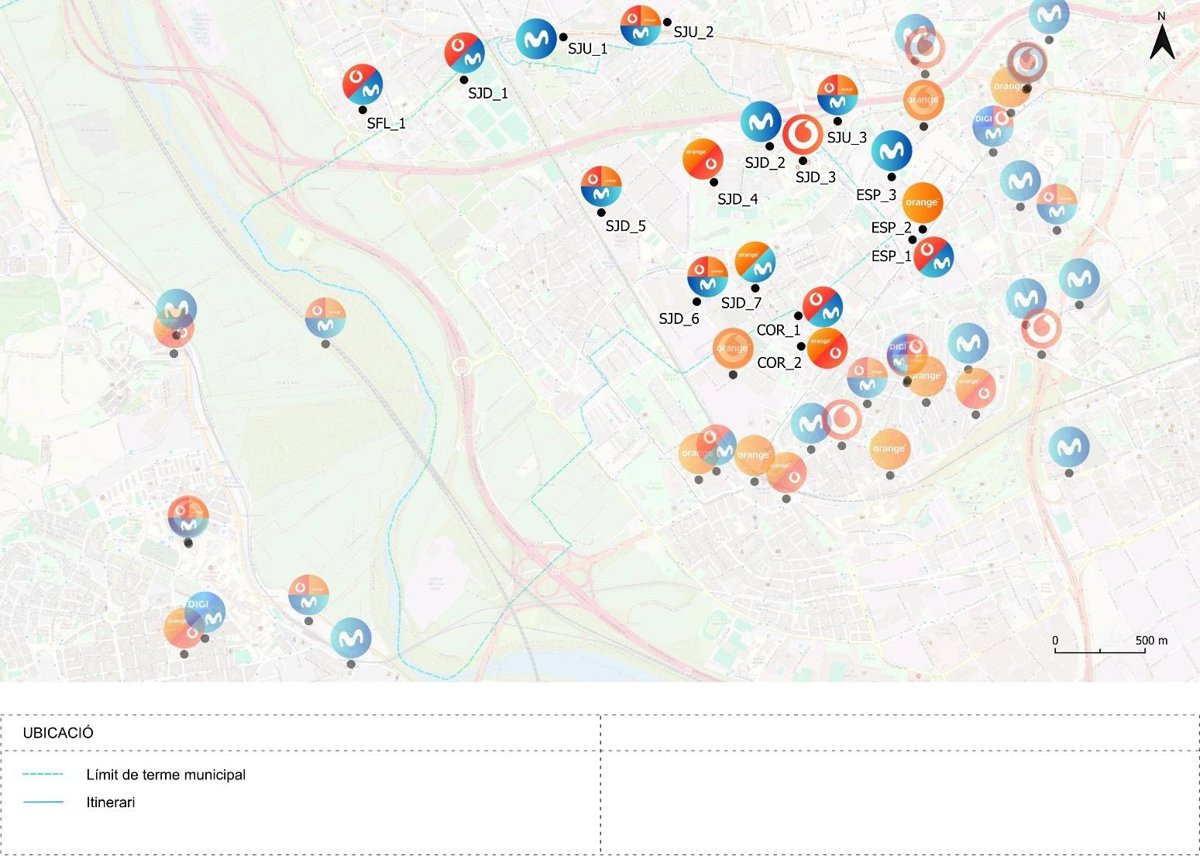
Task: Select the SJU_1 label text
Action: (x=588, y=47)
